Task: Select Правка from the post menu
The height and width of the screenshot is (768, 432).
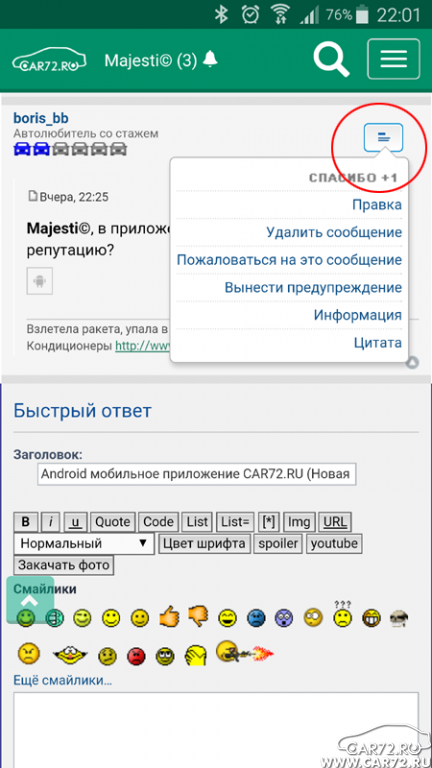Action: point(377,204)
